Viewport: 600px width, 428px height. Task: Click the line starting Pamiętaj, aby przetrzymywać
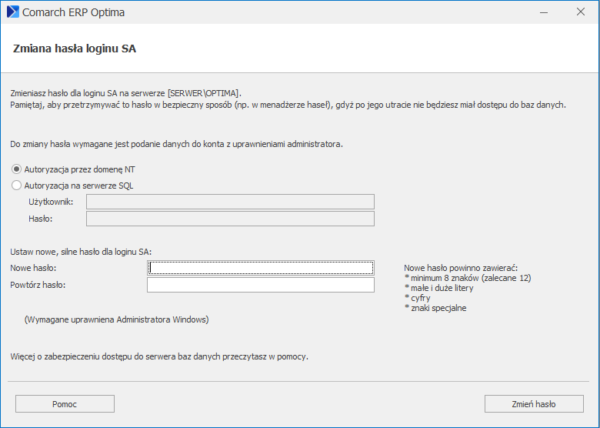tap(288, 105)
